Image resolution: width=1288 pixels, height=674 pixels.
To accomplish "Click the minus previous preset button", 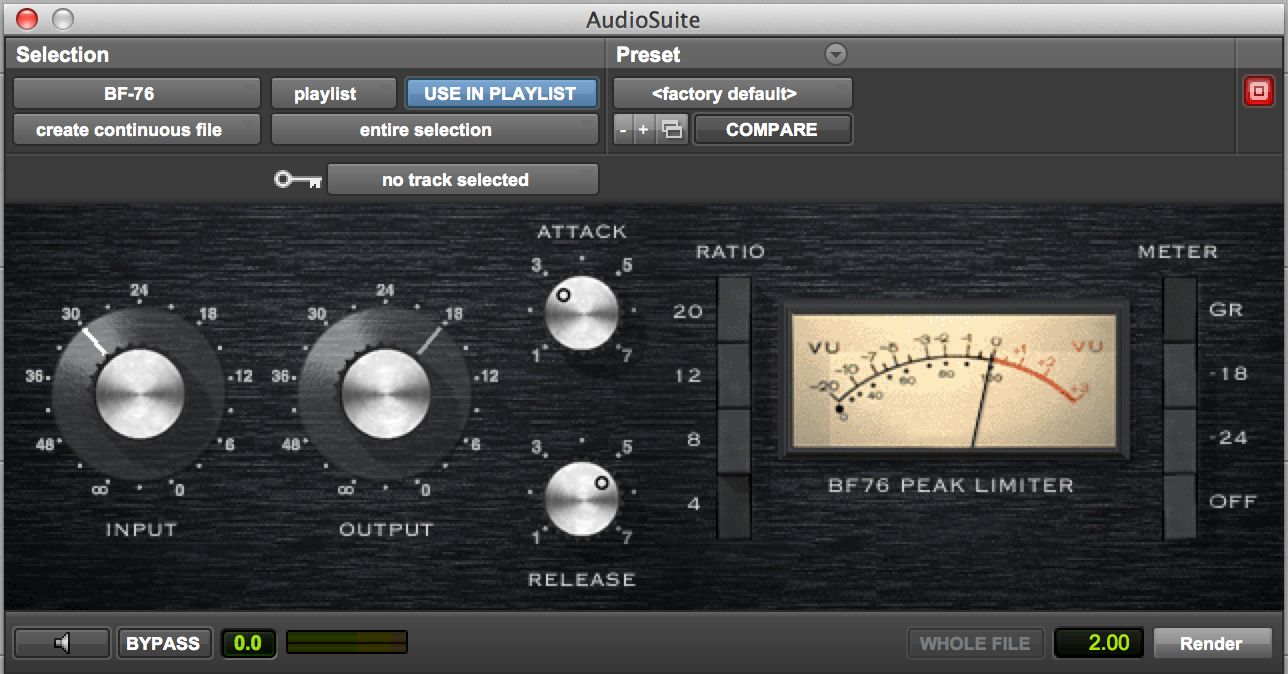I will [623, 130].
